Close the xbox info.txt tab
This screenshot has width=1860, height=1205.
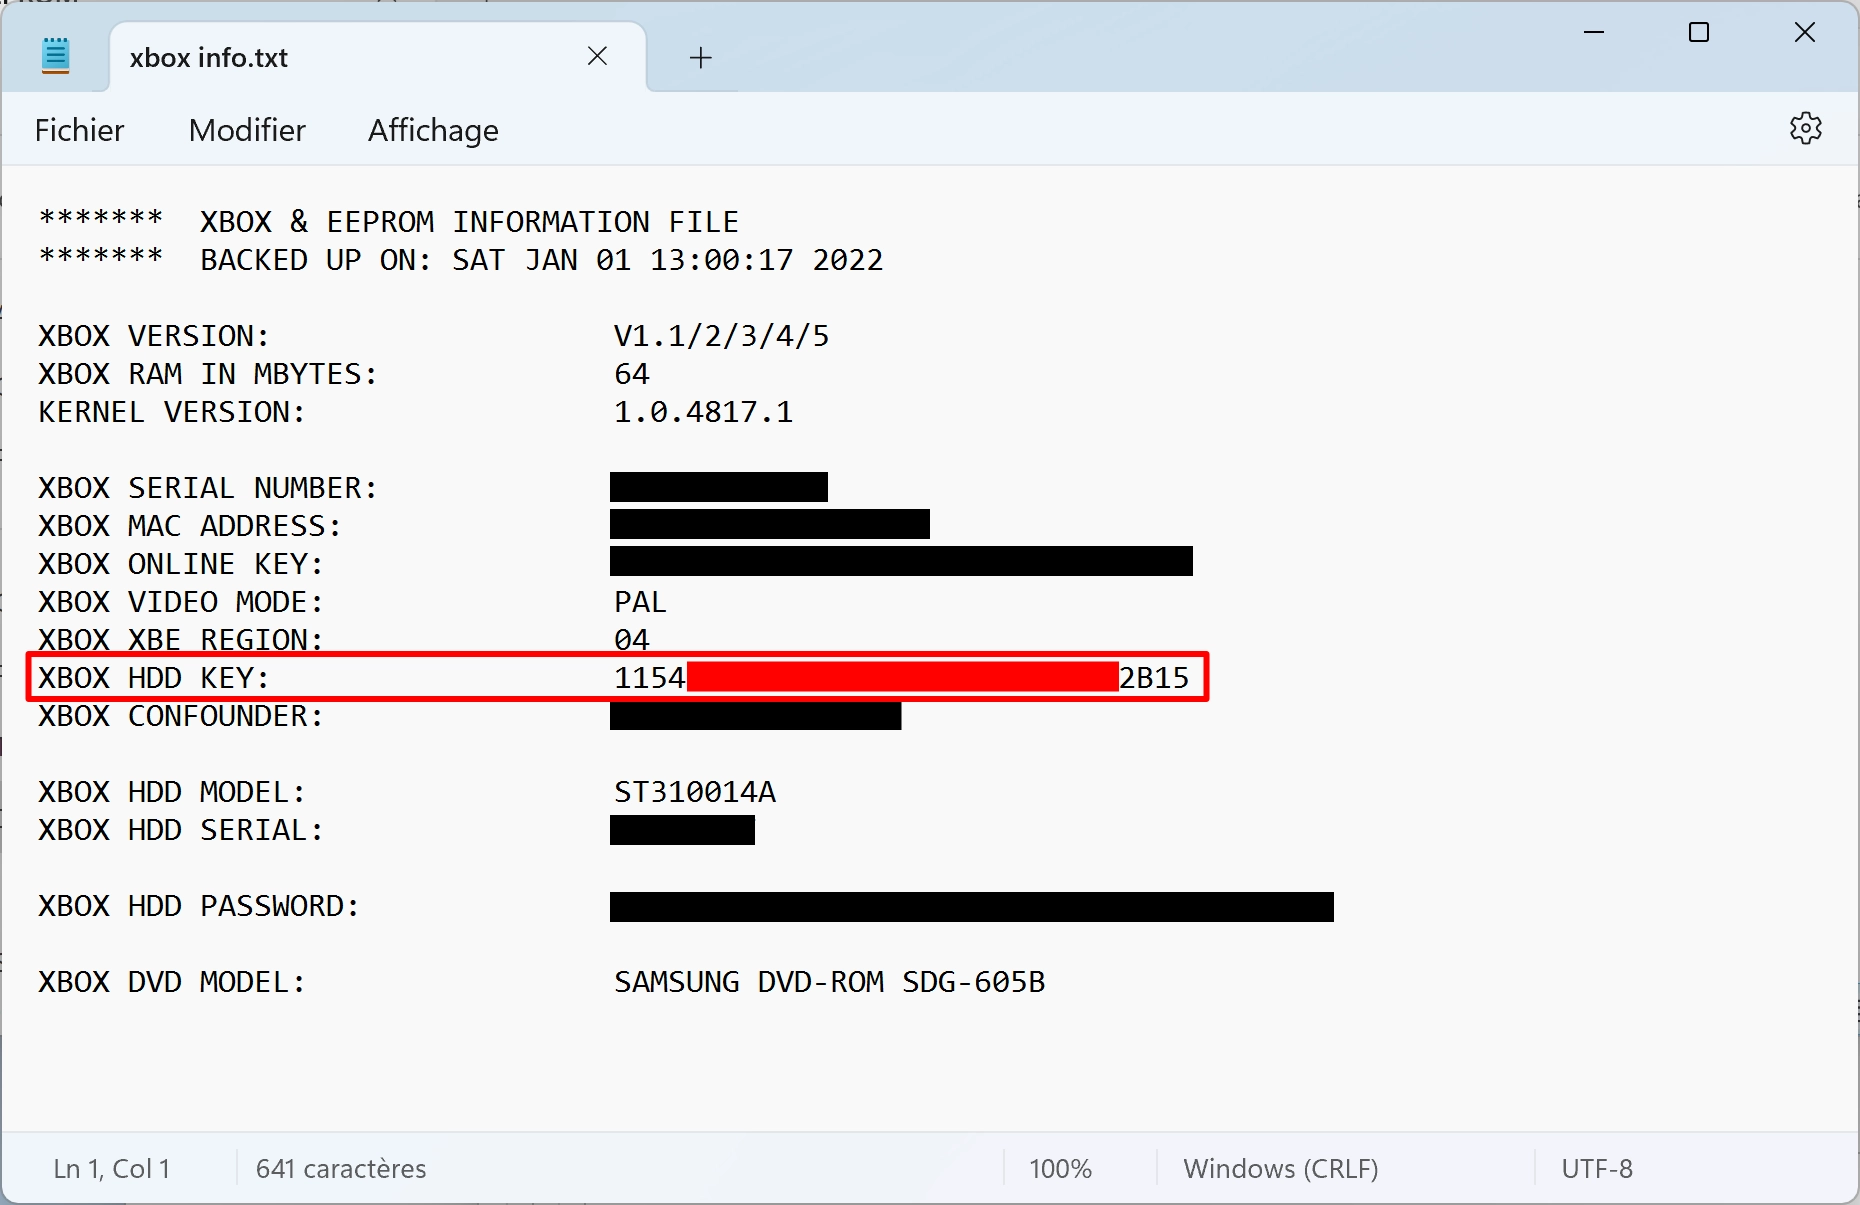click(597, 56)
